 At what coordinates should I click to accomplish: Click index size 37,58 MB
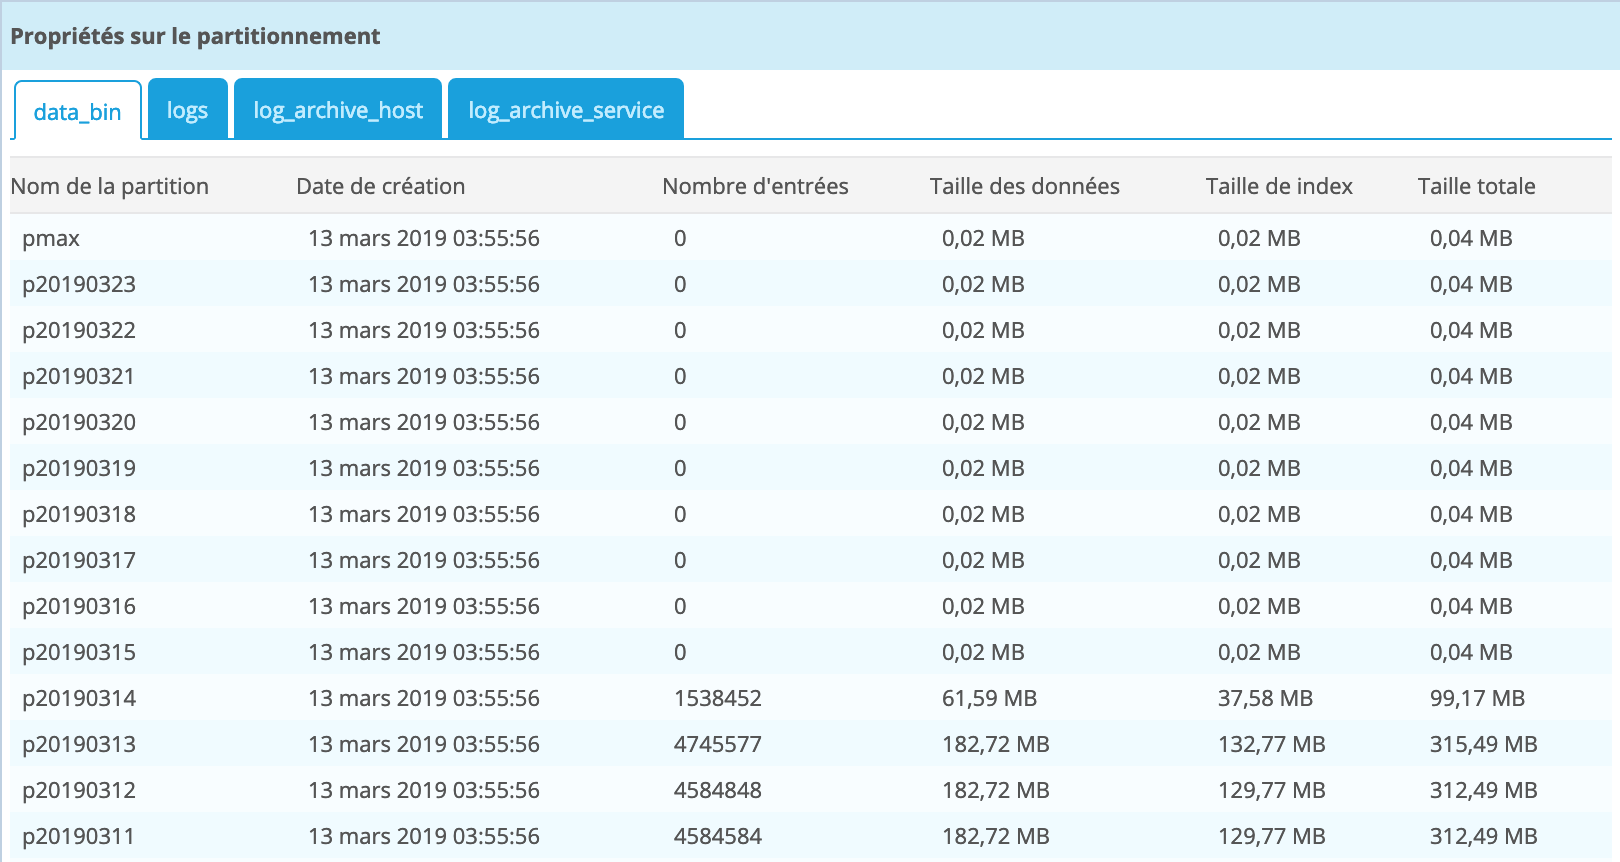1265,698
